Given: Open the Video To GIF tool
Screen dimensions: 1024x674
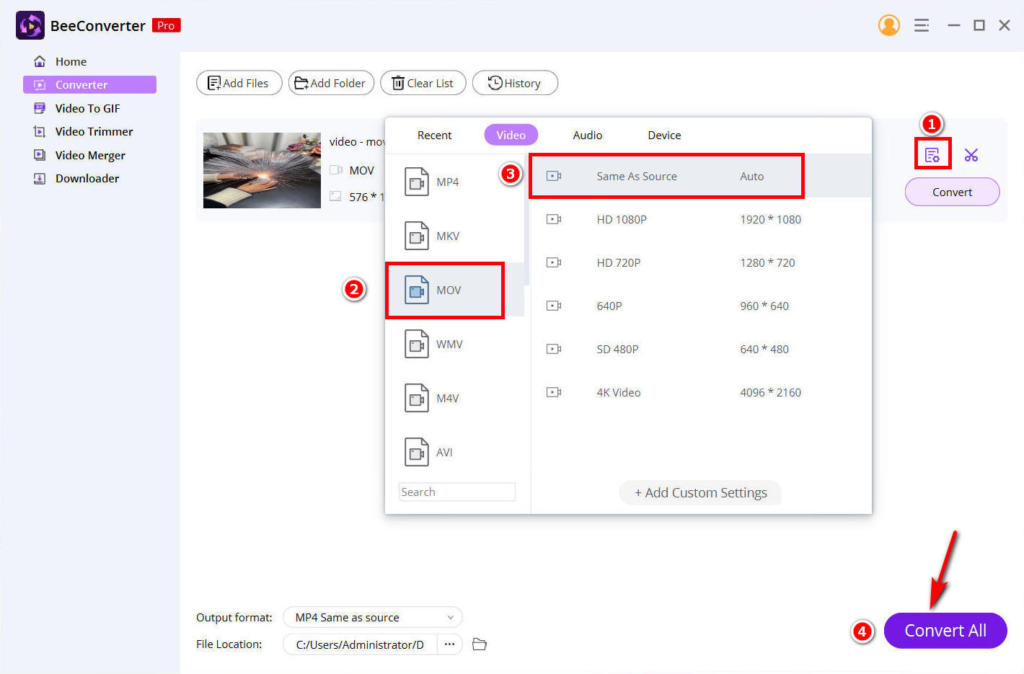Looking at the screenshot, I should pyautogui.click(x=87, y=108).
